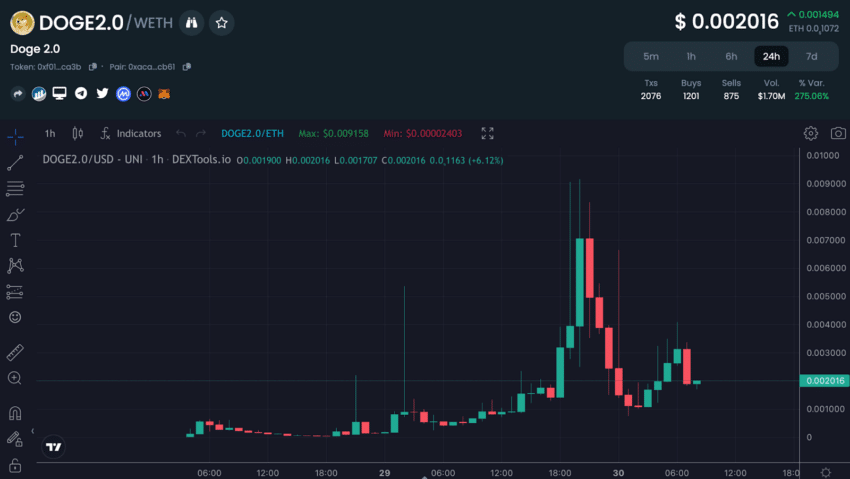Select the 5m stats timeframe
This screenshot has height=479, width=850.
651,56
